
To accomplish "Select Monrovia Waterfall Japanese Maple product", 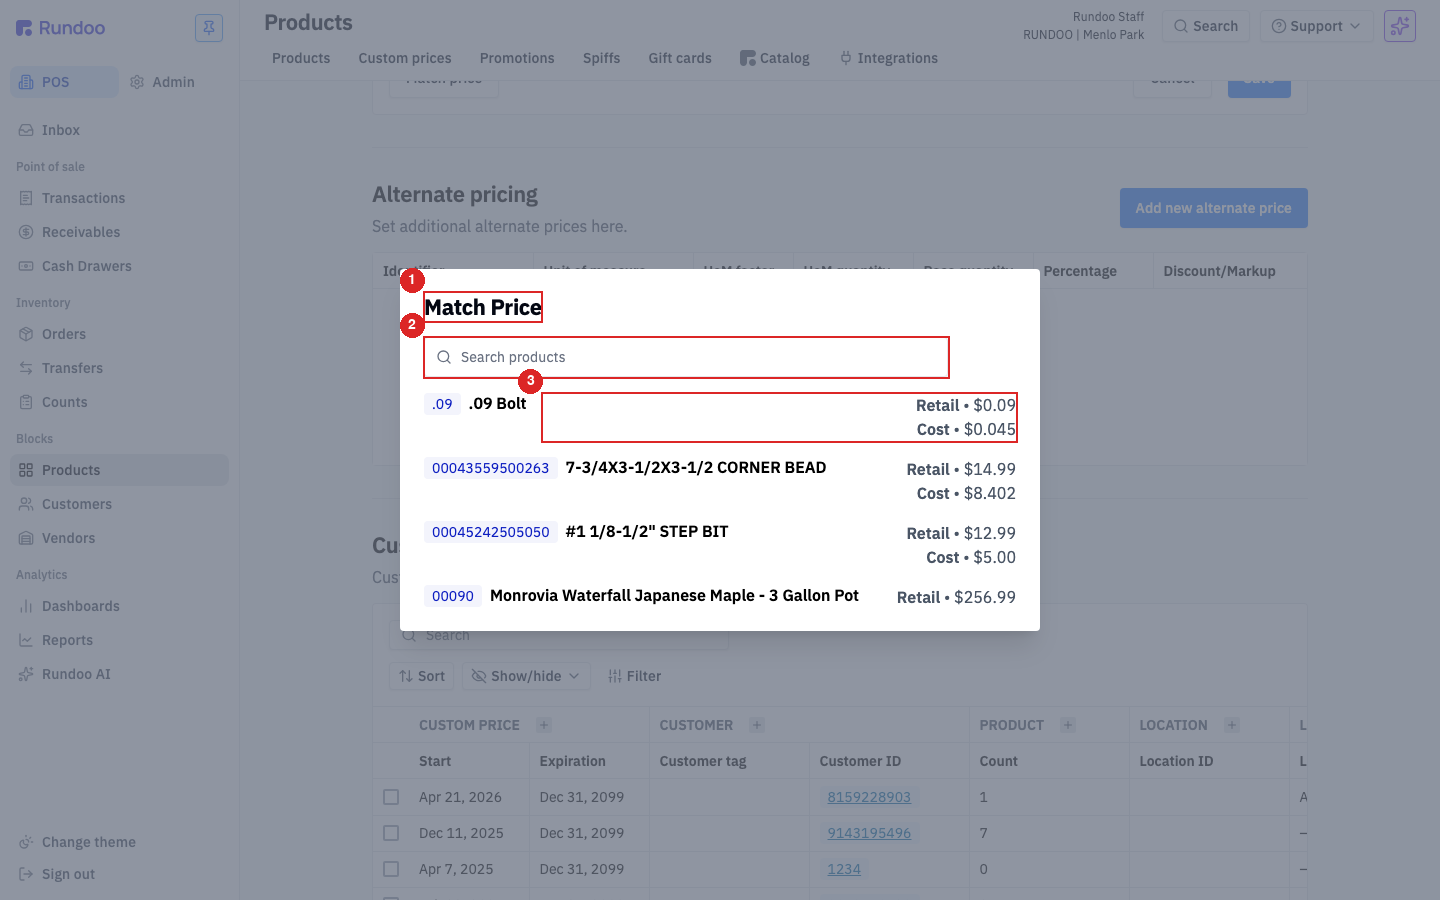I will click(x=720, y=597).
